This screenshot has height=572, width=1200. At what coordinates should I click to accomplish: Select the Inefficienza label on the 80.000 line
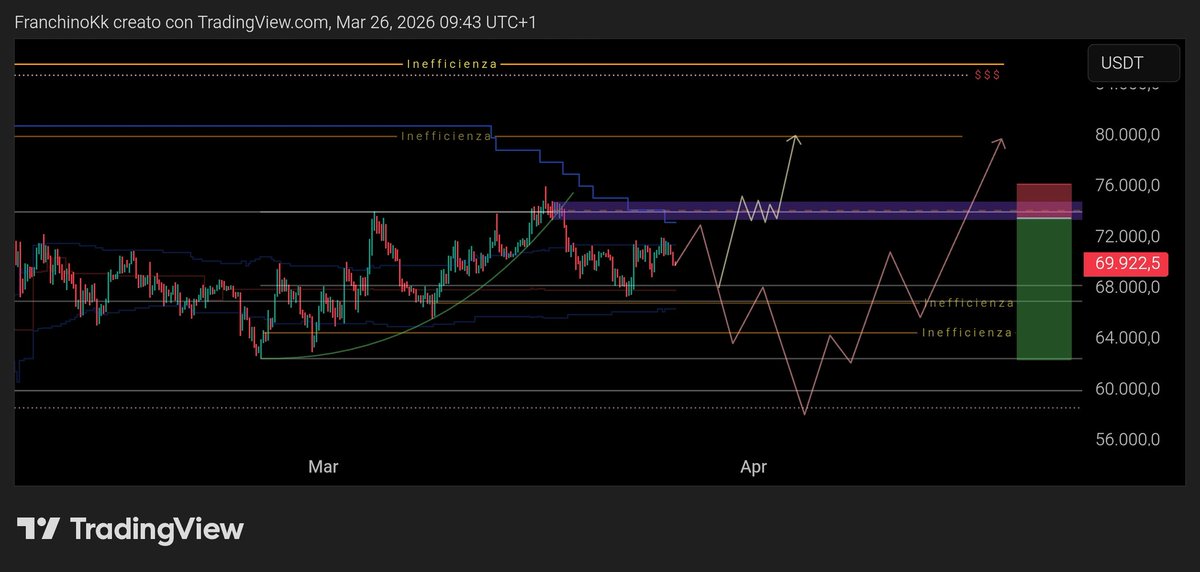coord(446,136)
